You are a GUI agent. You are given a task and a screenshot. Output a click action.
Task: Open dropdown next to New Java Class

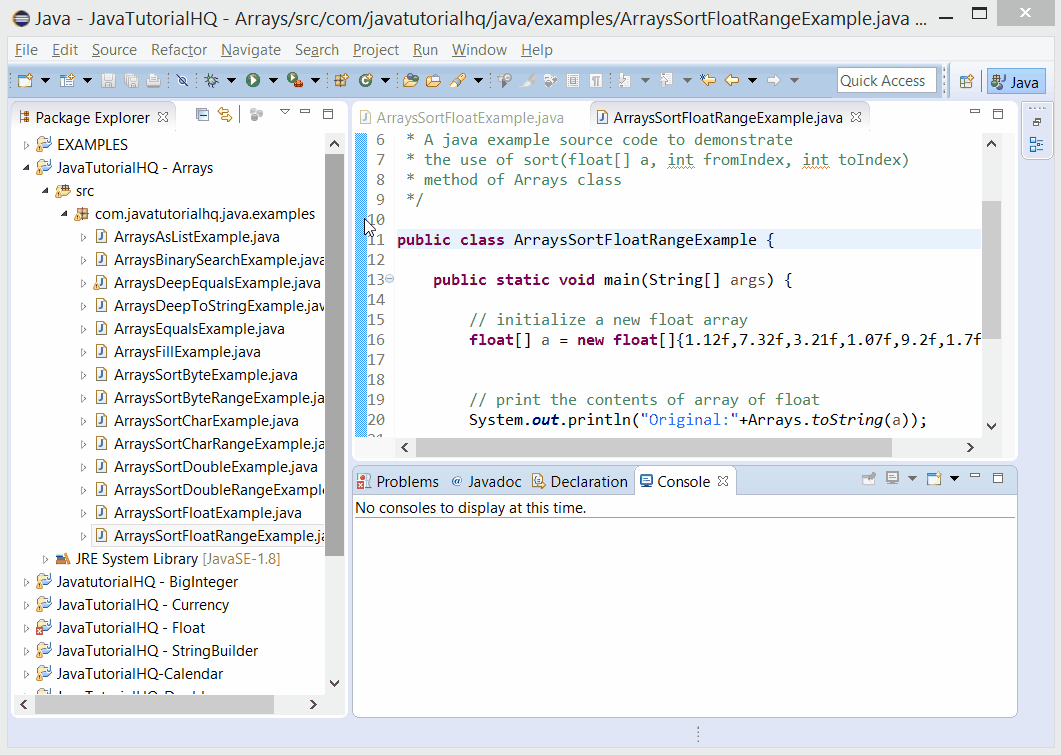386,81
